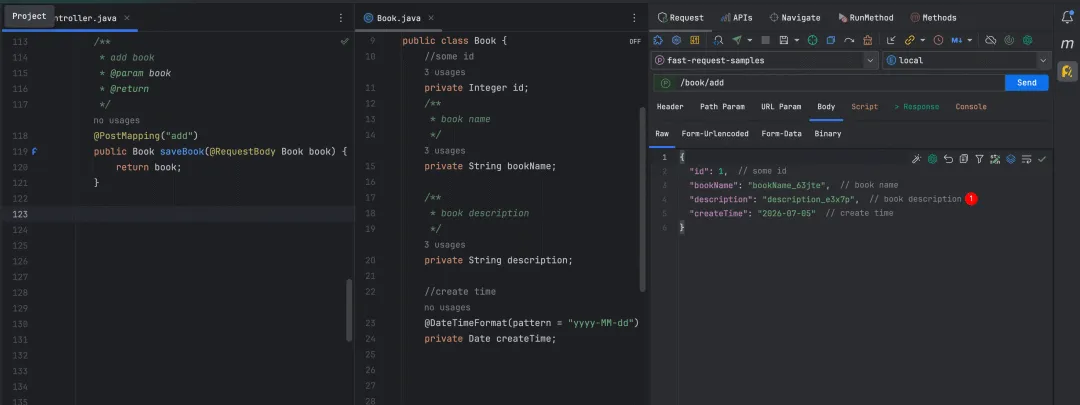Open the Console tab

tap(970, 107)
